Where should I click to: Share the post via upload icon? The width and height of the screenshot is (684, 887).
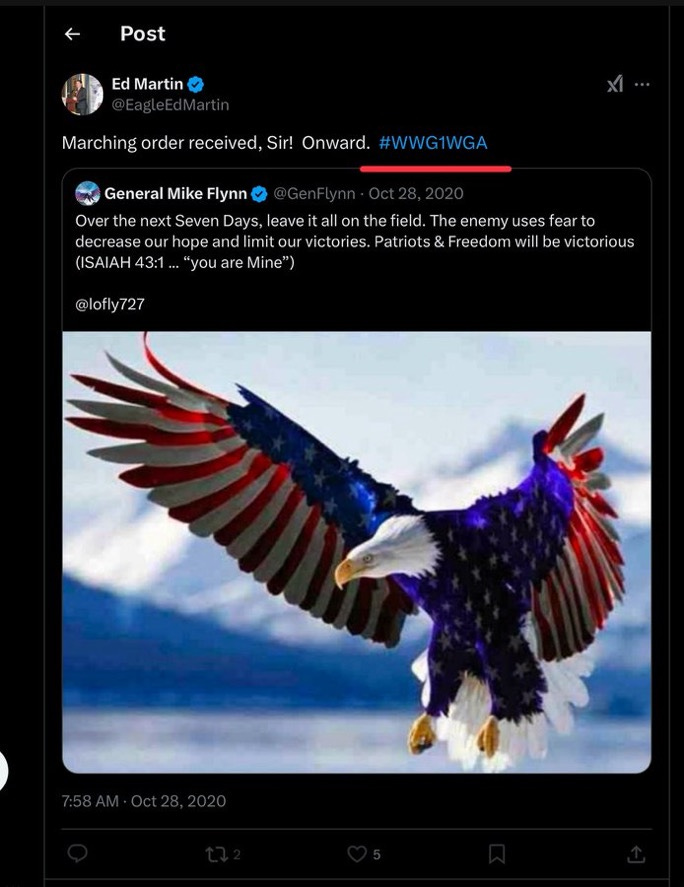pyautogui.click(x=636, y=854)
